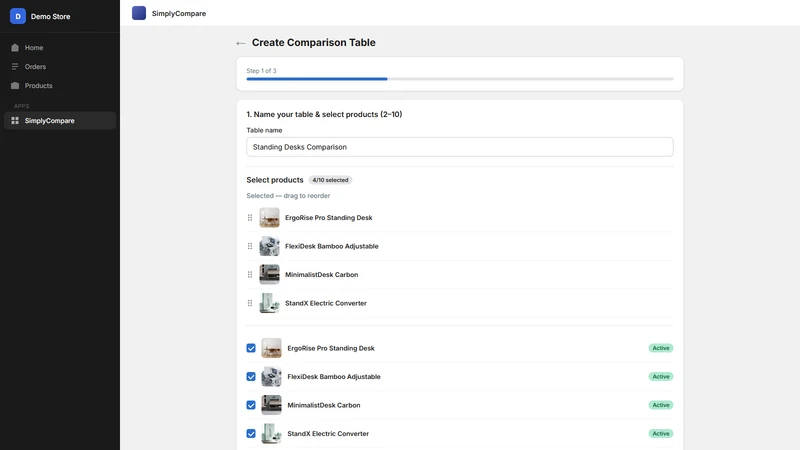This screenshot has height=450, width=800.
Task: Click 'MinimalistDesk Carbon' label in the checkbox list
Action: click(323, 405)
